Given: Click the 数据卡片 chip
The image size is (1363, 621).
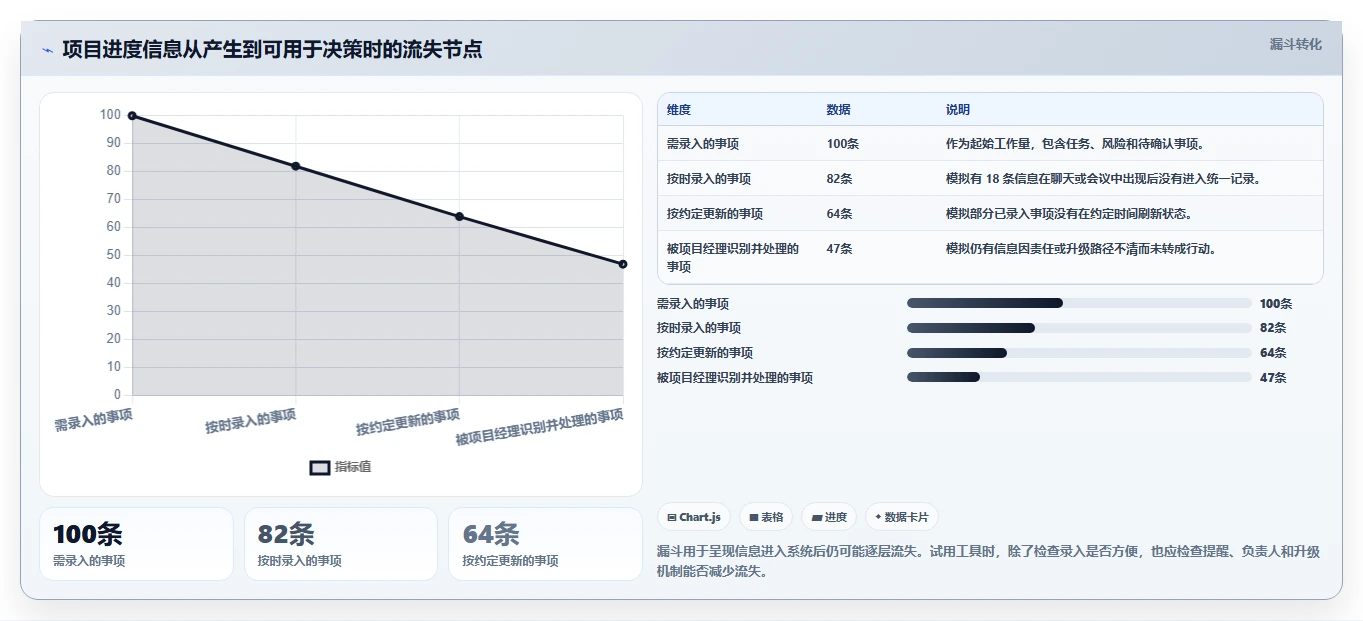Looking at the screenshot, I should tap(901, 517).
